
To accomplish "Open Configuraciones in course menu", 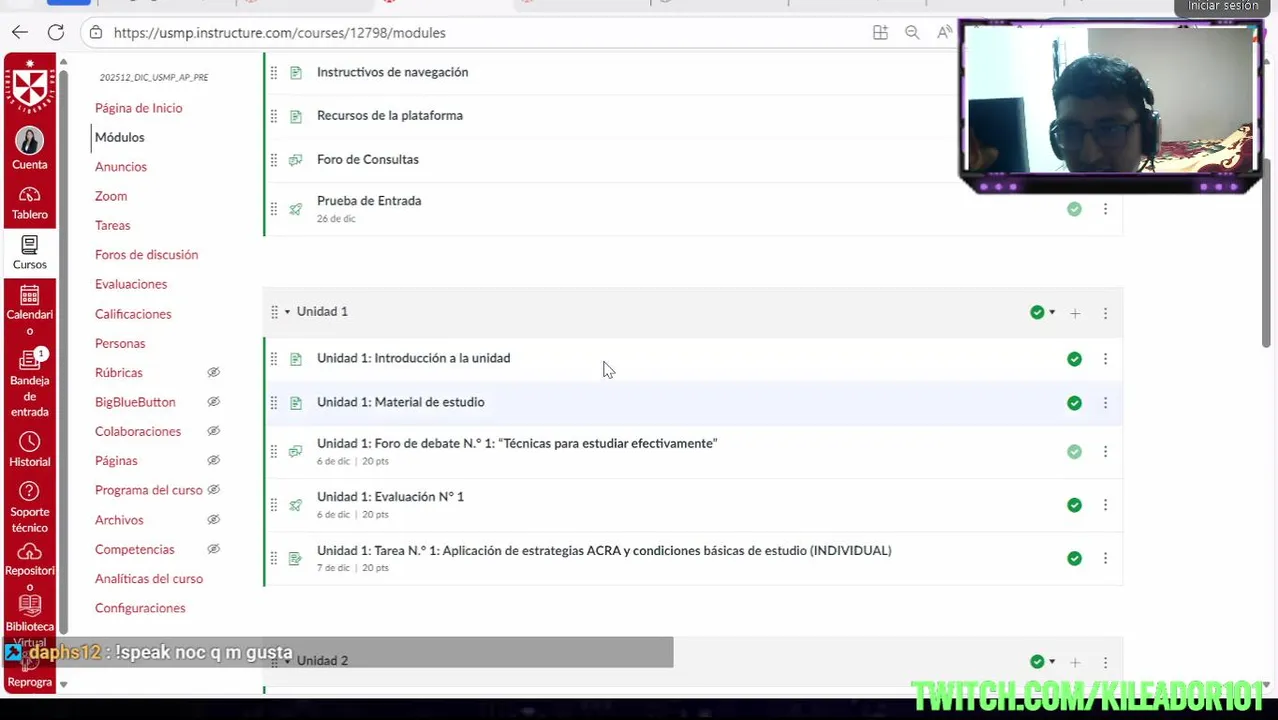I will [140, 608].
